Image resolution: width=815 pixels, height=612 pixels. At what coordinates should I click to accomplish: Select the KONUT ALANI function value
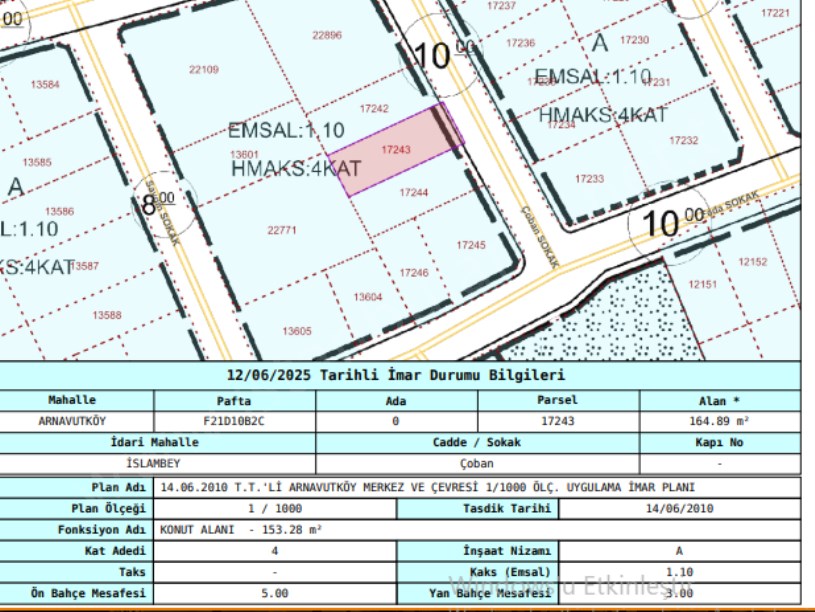click(240, 530)
